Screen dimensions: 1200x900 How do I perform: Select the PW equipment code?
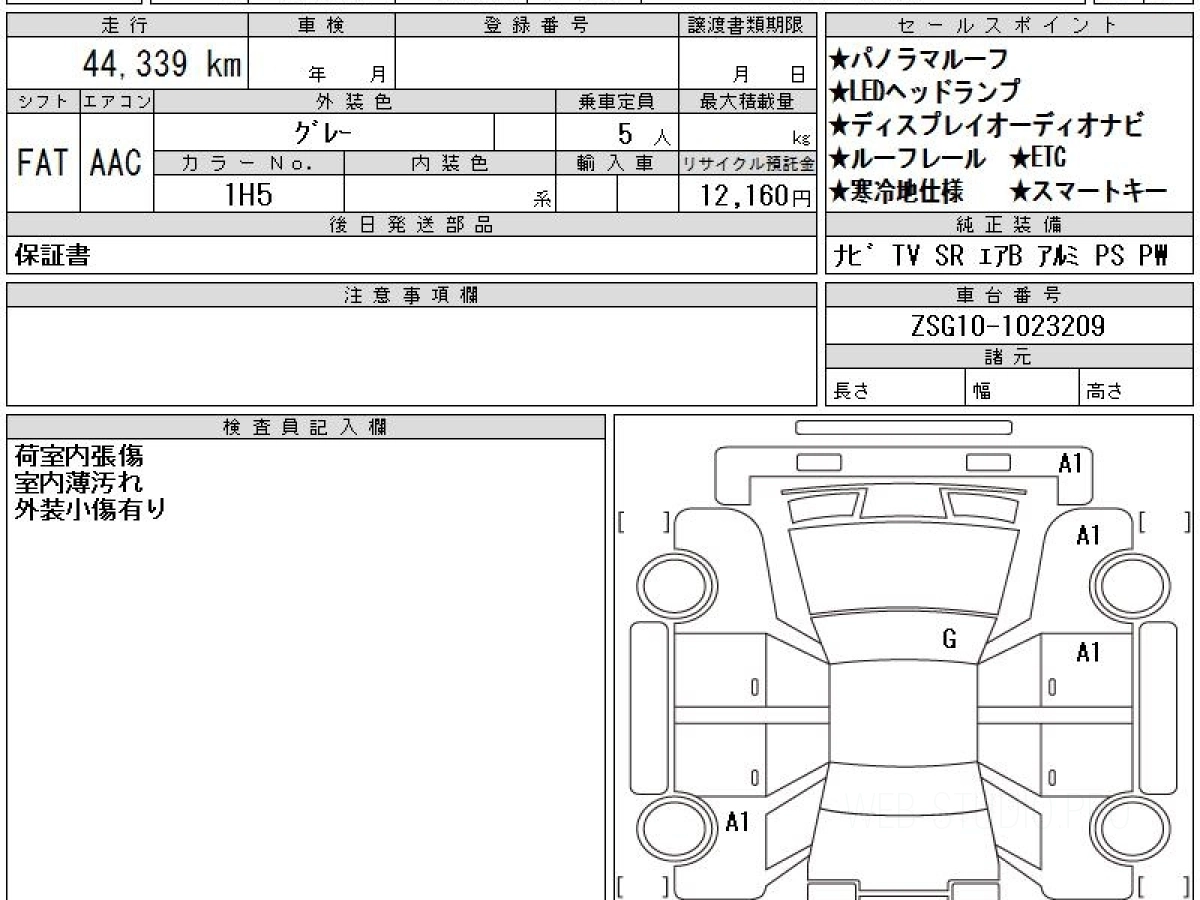(x=1153, y=255)
